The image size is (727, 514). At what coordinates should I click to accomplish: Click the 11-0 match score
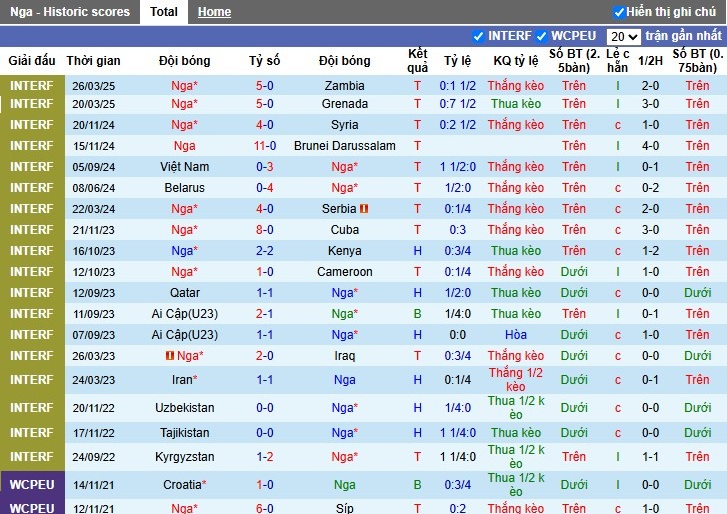click(264, 146)
